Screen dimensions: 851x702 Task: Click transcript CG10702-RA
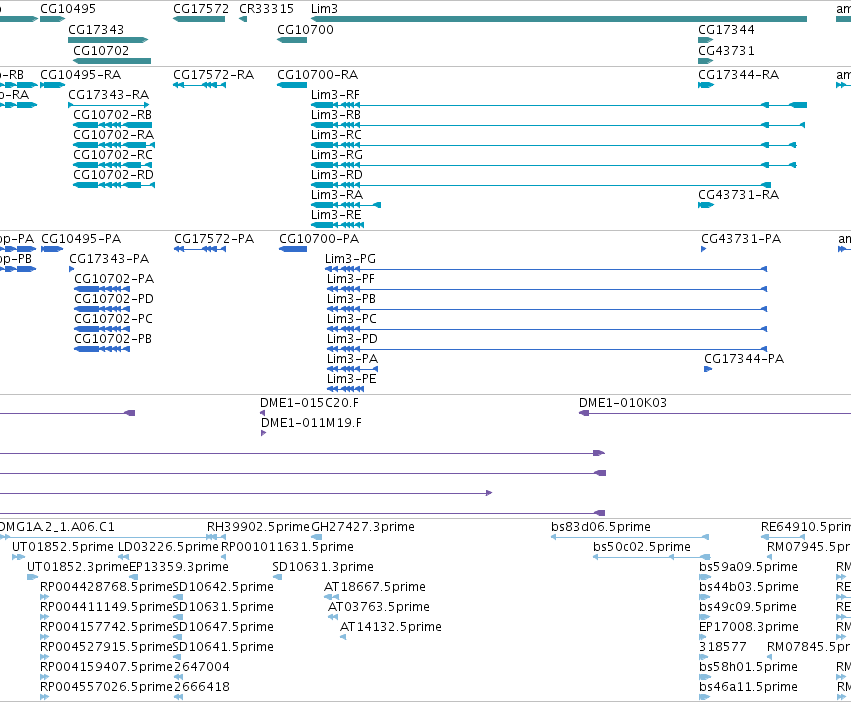113,135
